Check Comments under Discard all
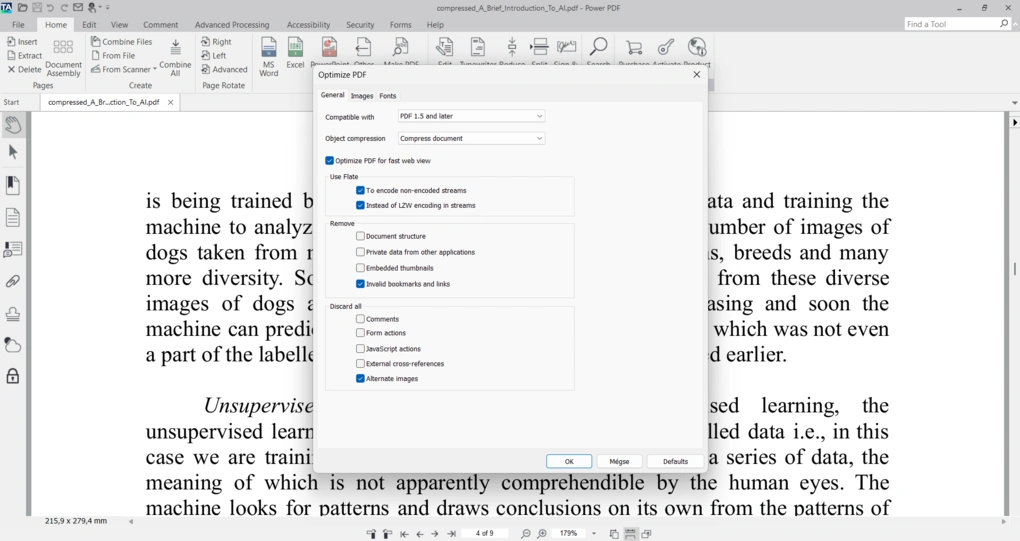The height and width of the screenshot is (541, 1020). (x=360, y=319)
